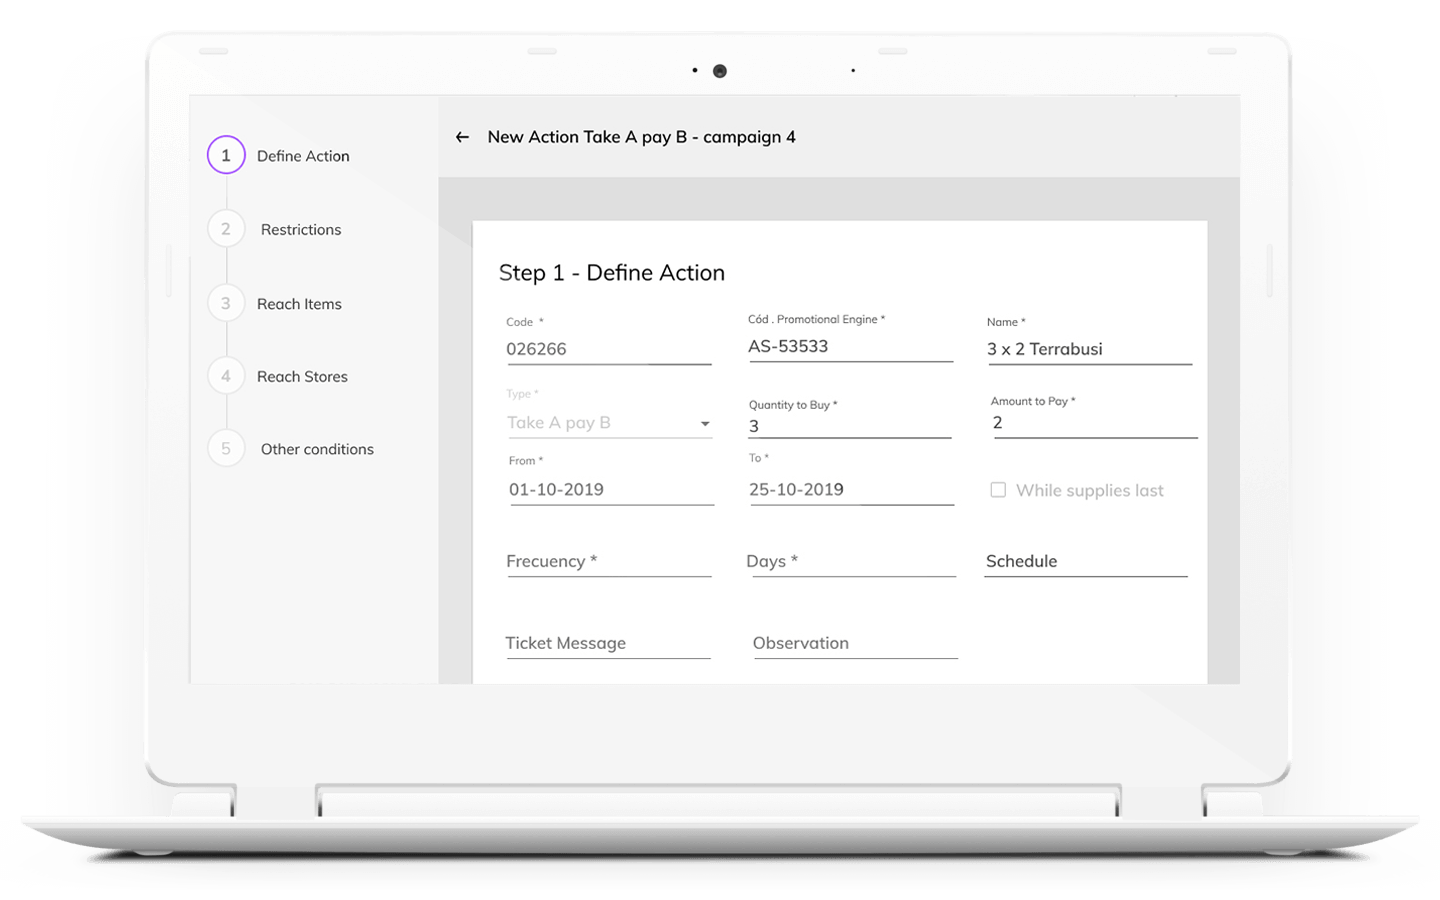Click the page title New Action Take A pay B - campaign 4

[642, 137]
